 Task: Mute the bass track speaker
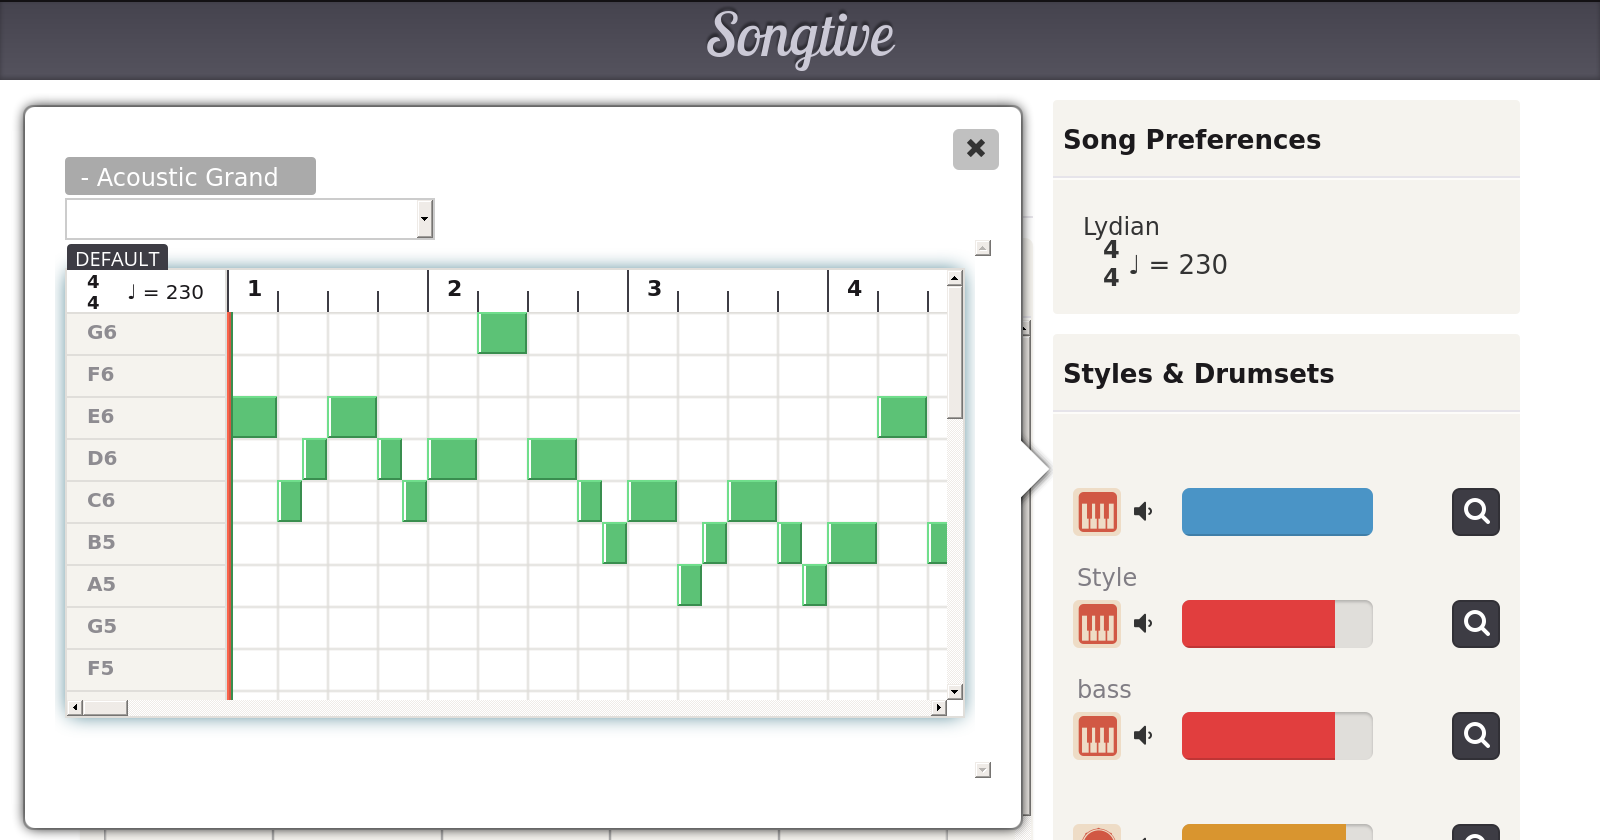point(1143,736)
